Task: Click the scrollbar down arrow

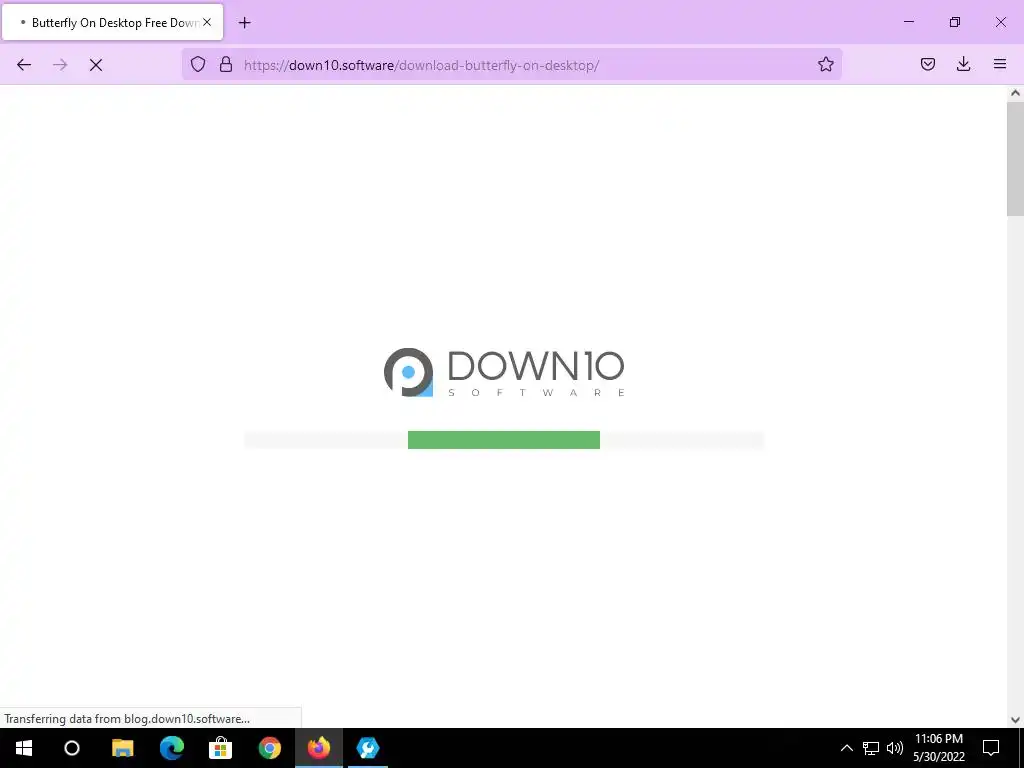Action: [x=1015, y=720]
